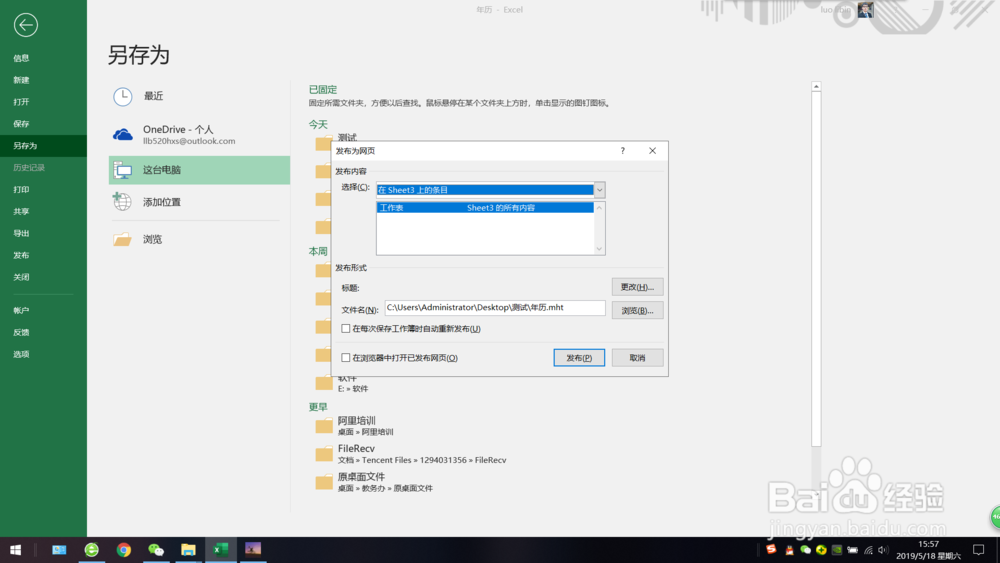The image size is (1000, 563).
Task: Click the WeChat tray icon
Action: click(x=805, y=550)
